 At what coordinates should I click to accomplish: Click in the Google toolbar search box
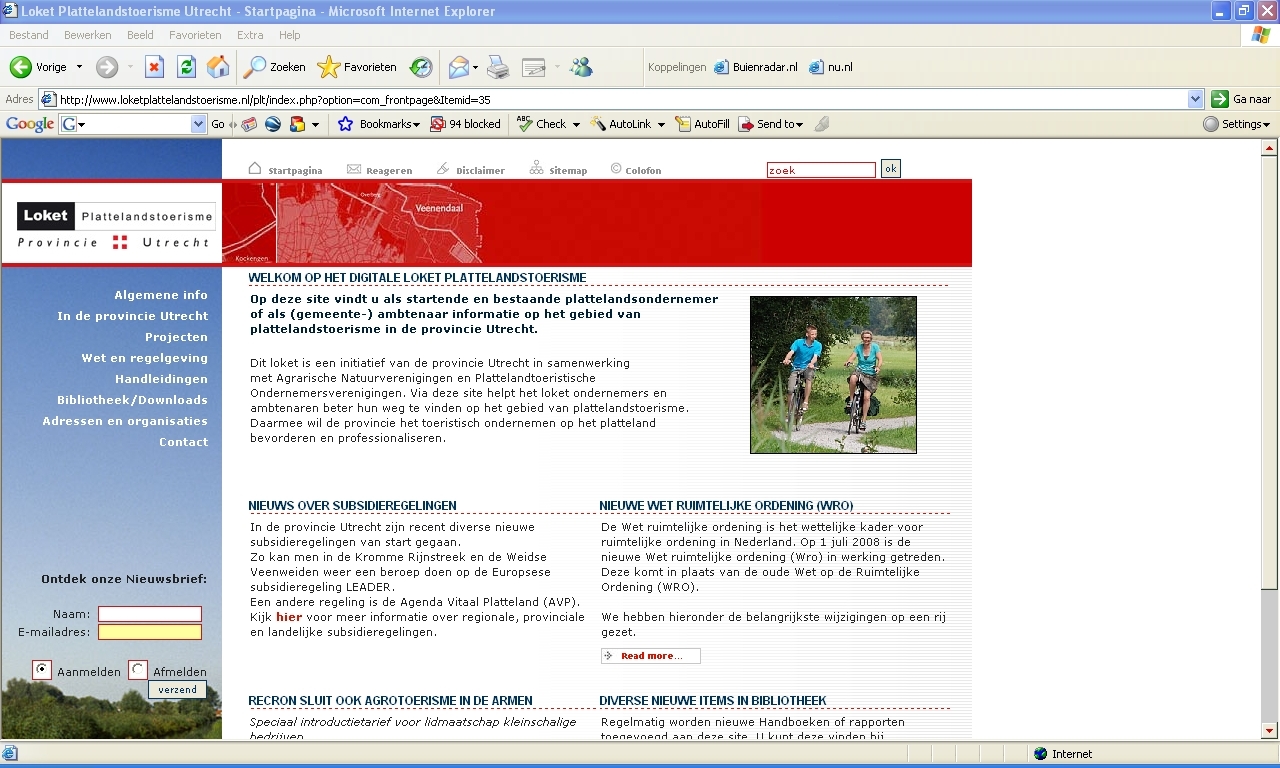point(132,124)
